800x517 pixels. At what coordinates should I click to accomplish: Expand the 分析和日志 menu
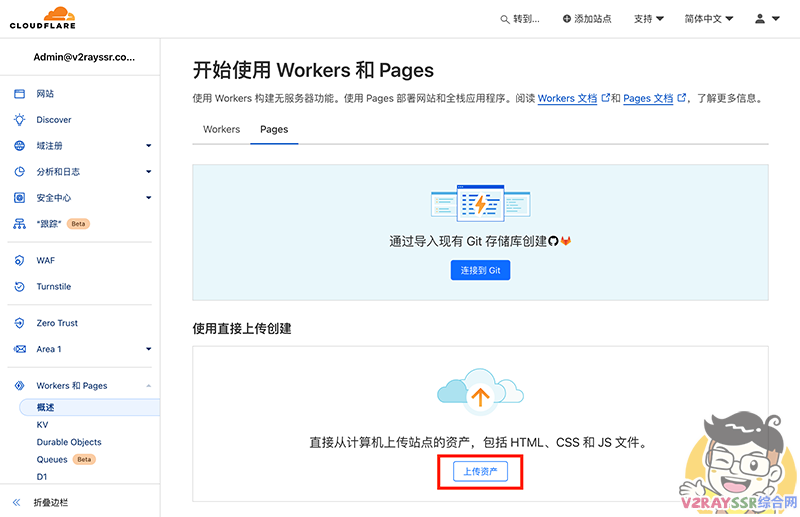pos(148,172)
